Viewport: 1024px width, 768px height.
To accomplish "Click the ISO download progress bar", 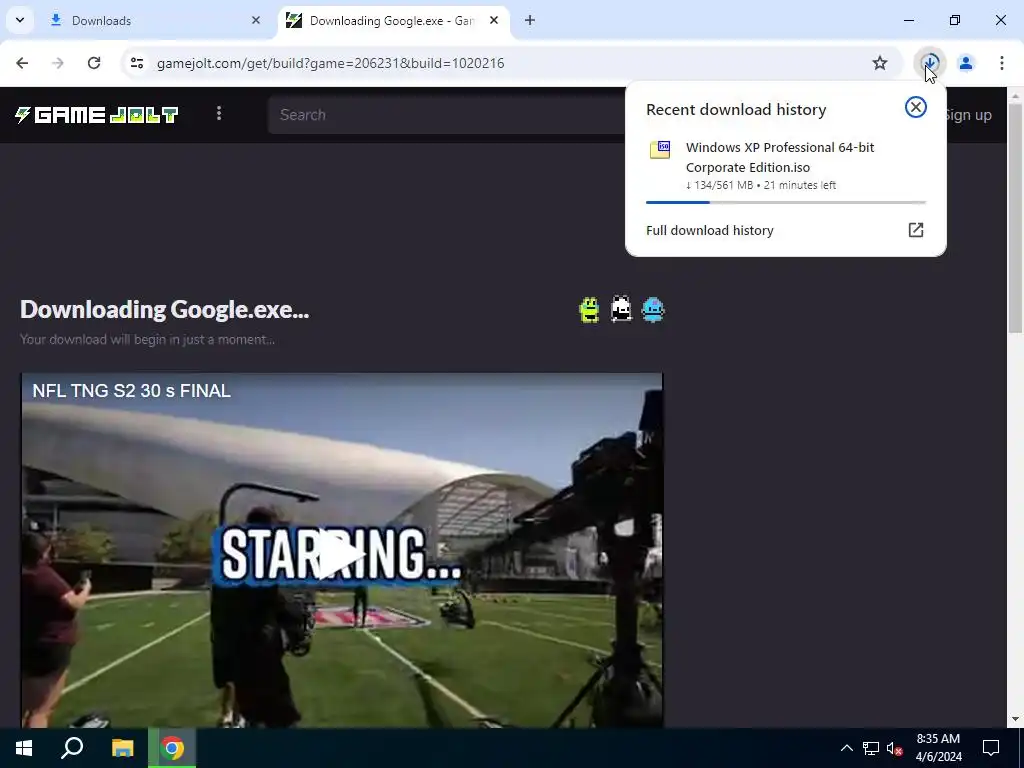I will 786,202.
